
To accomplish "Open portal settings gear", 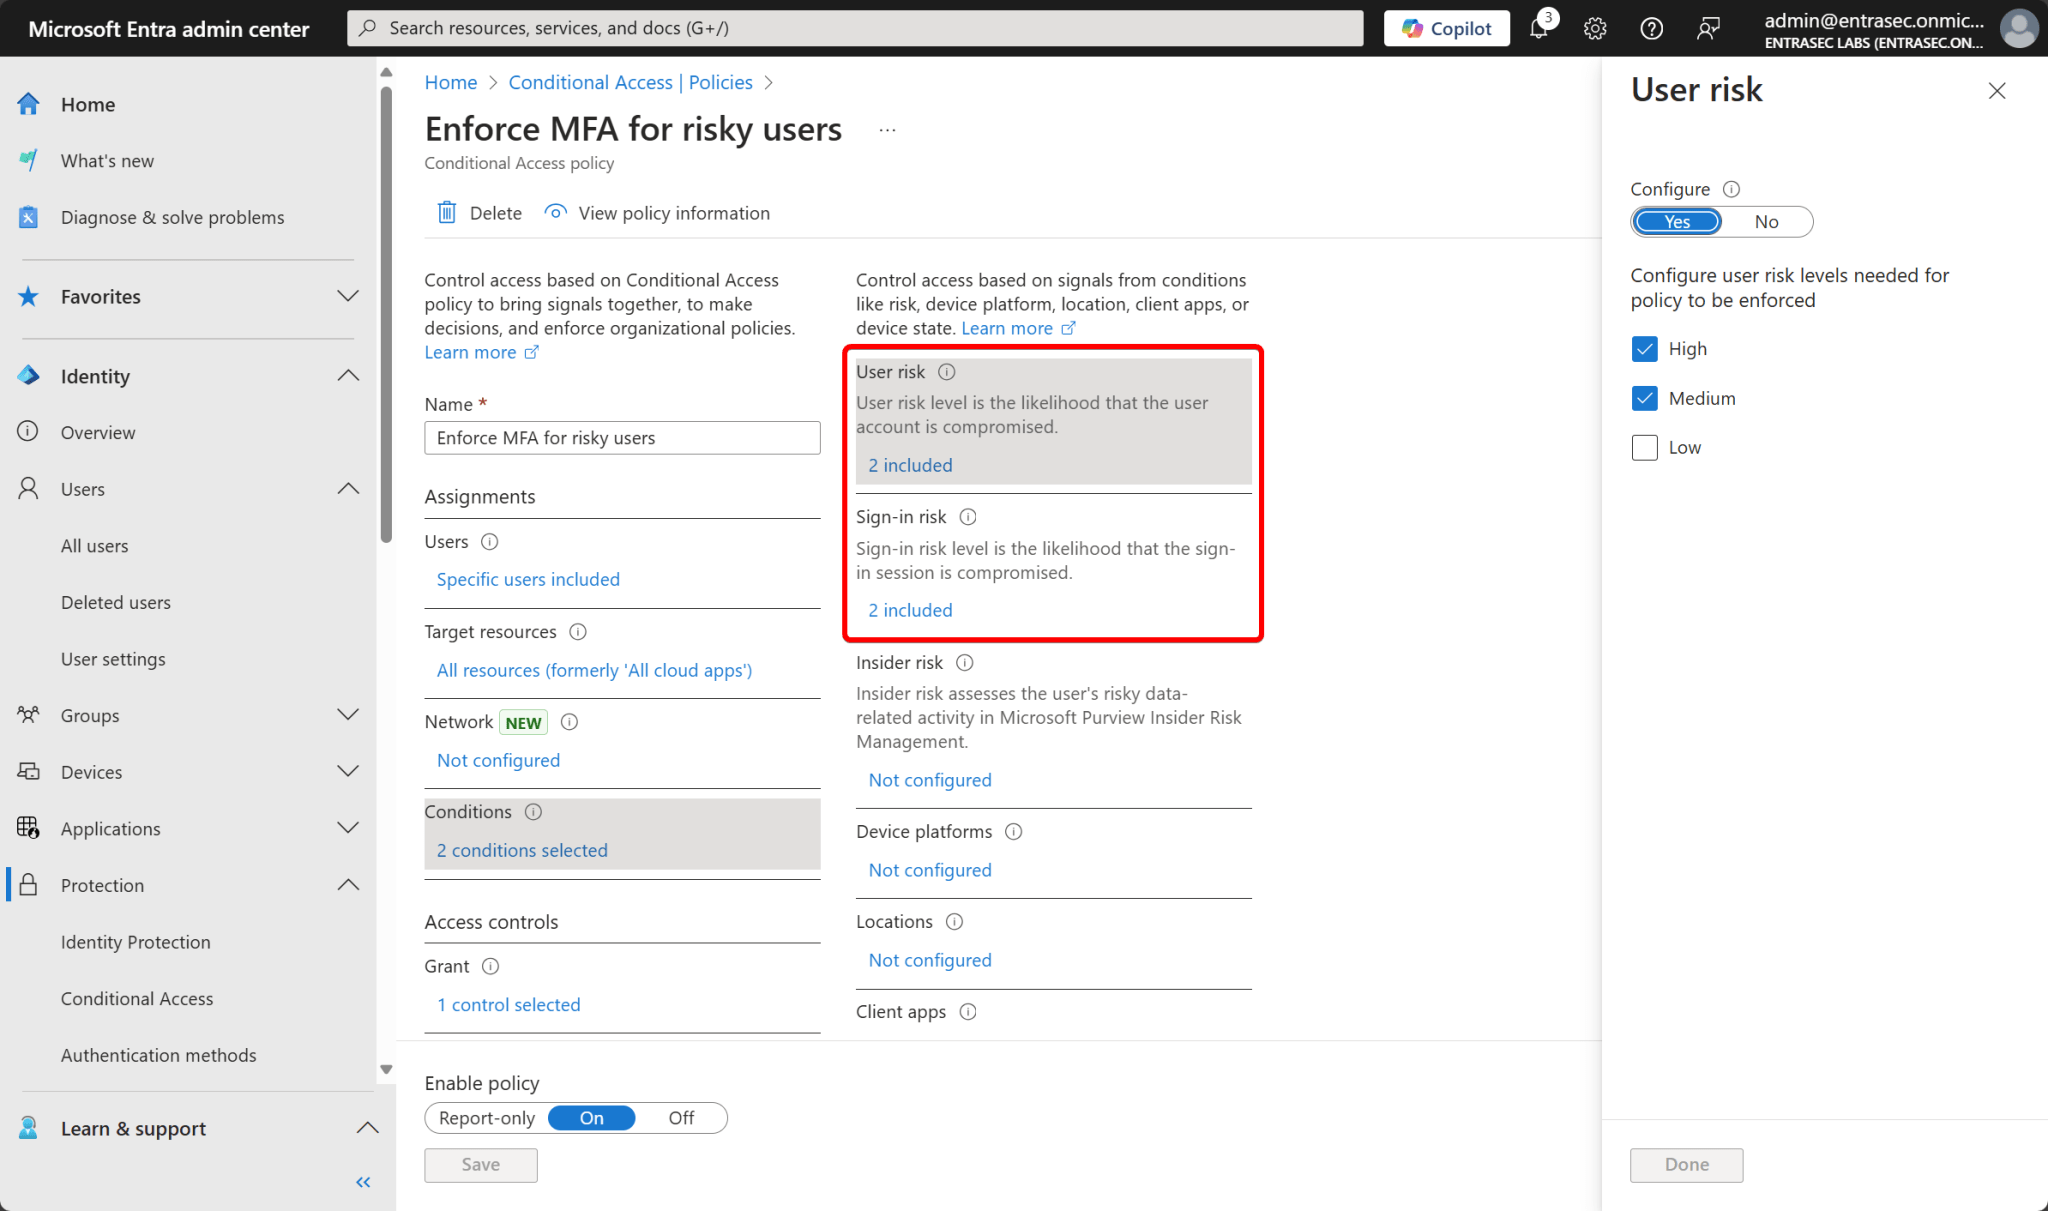I will click(1595, 28).
